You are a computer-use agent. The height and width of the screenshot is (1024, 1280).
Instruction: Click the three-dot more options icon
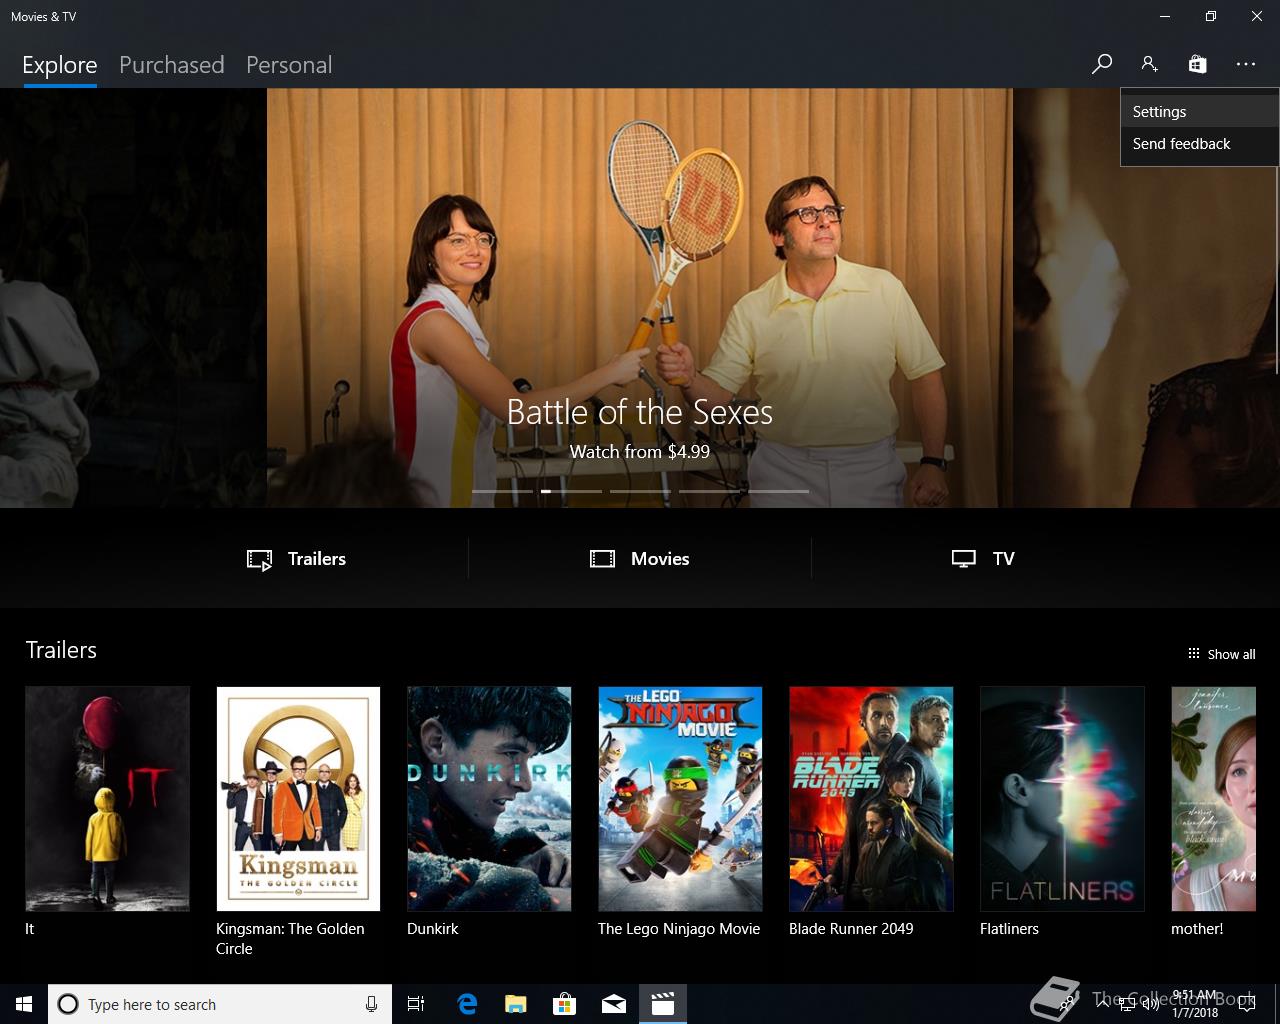pyautogui.click(x=1245, y=64)
